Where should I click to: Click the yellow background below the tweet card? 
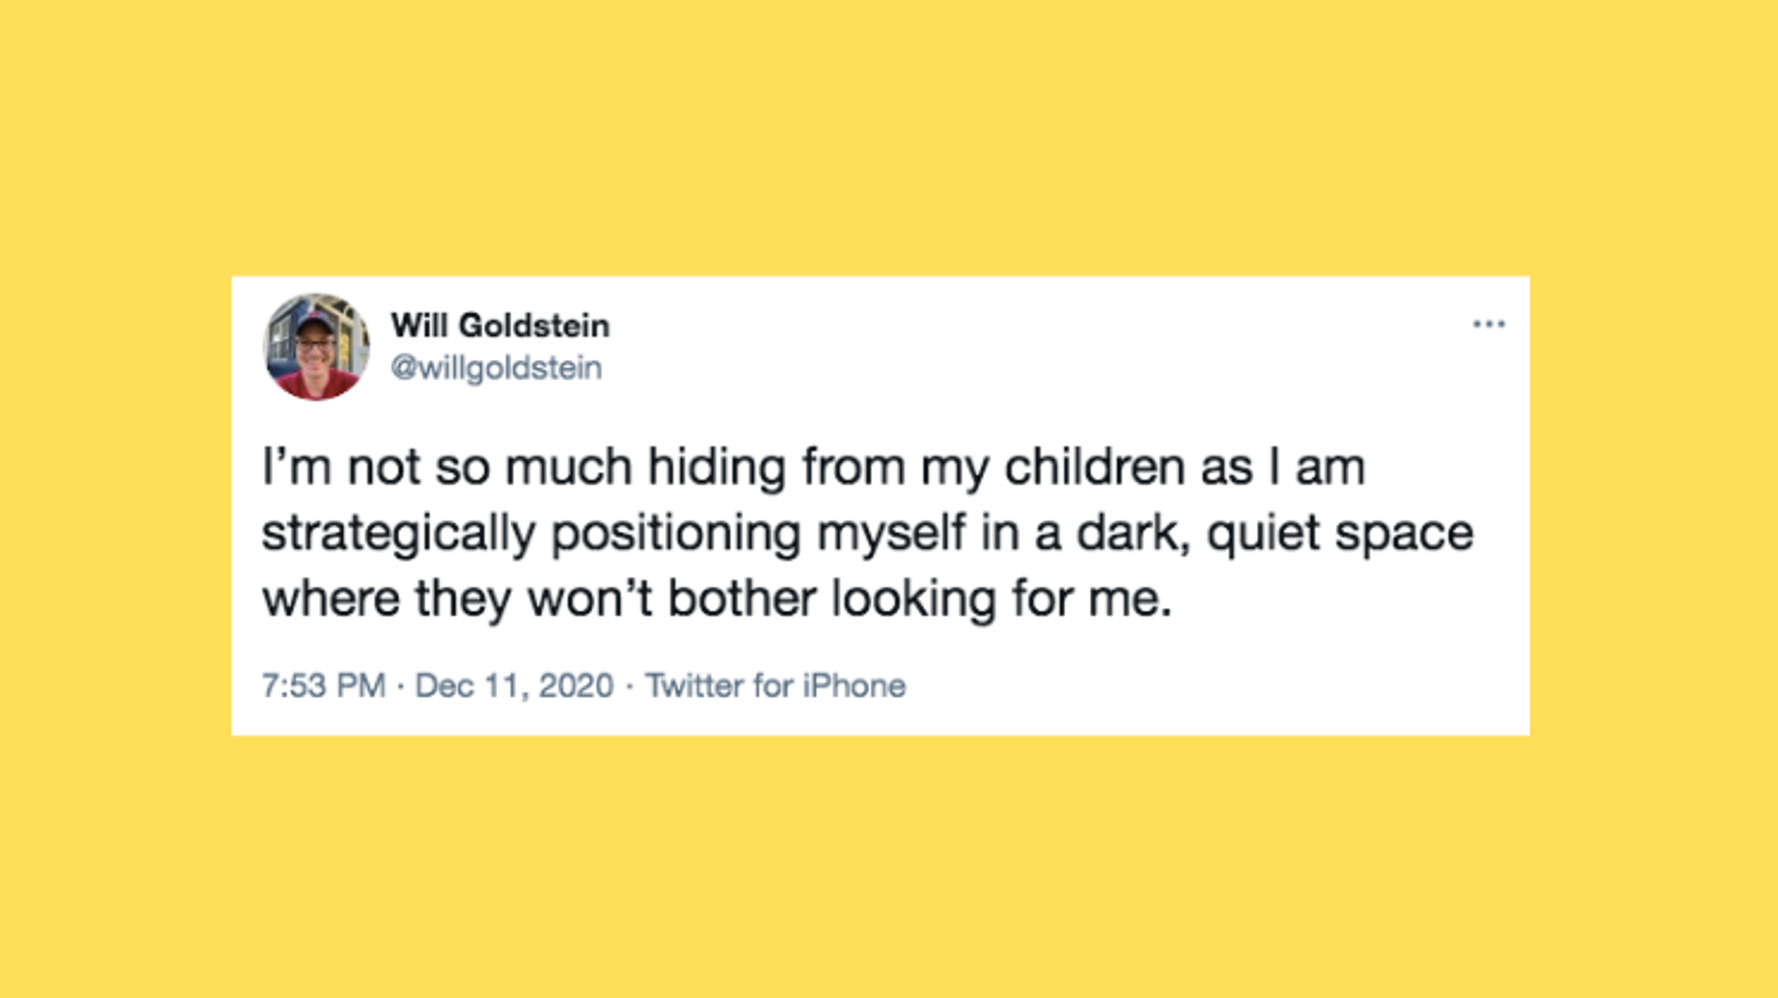(x=889, y=866)
